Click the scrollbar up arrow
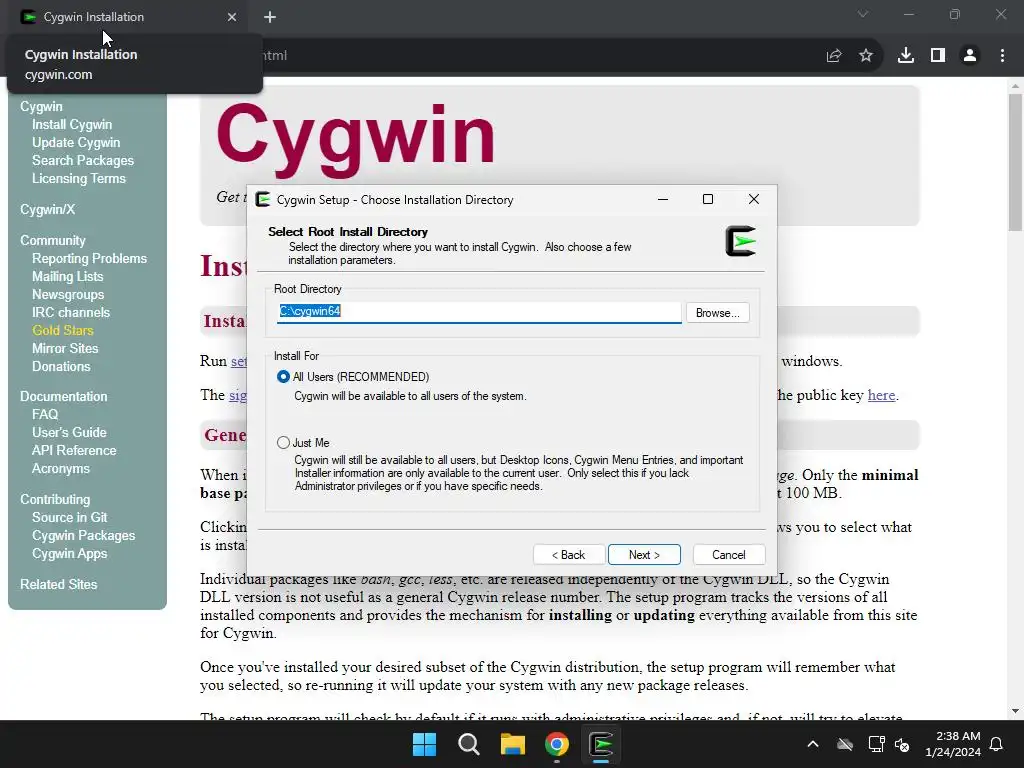 point(1015,86)
